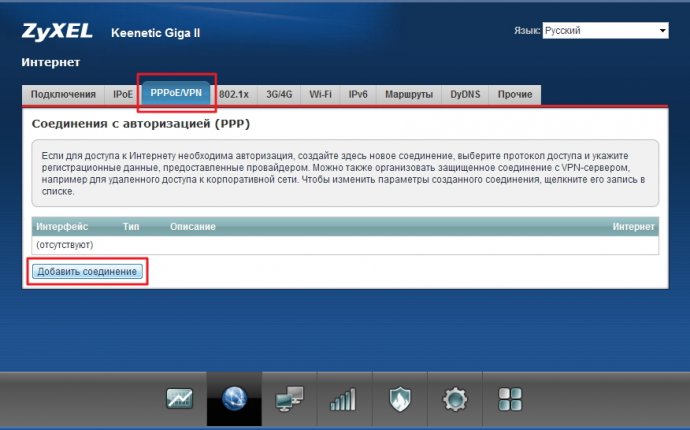Open the security shield icon
Image resolution: width=690 pixels, height=430 pixels.
[x=400, y=399]
